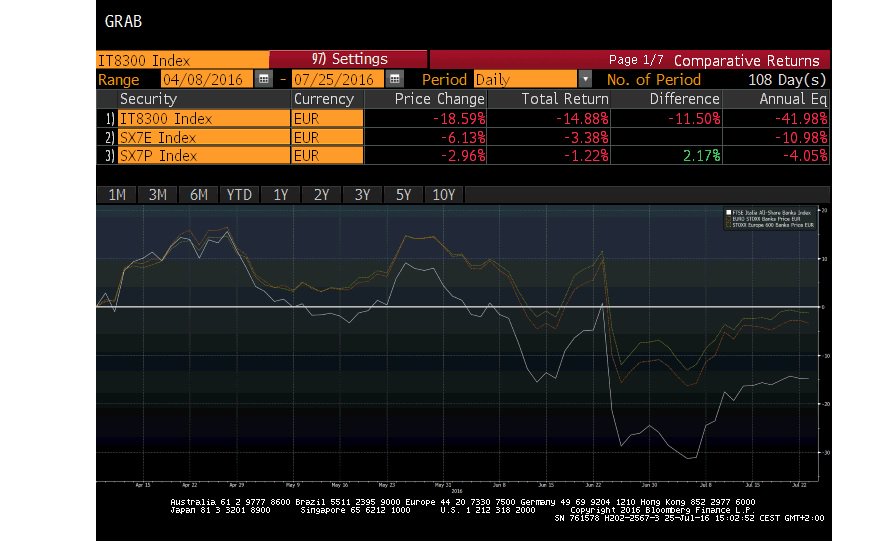Screen dimensions: 876x552
Task: Select the 5Y range tab
Action: pos(403,194)
